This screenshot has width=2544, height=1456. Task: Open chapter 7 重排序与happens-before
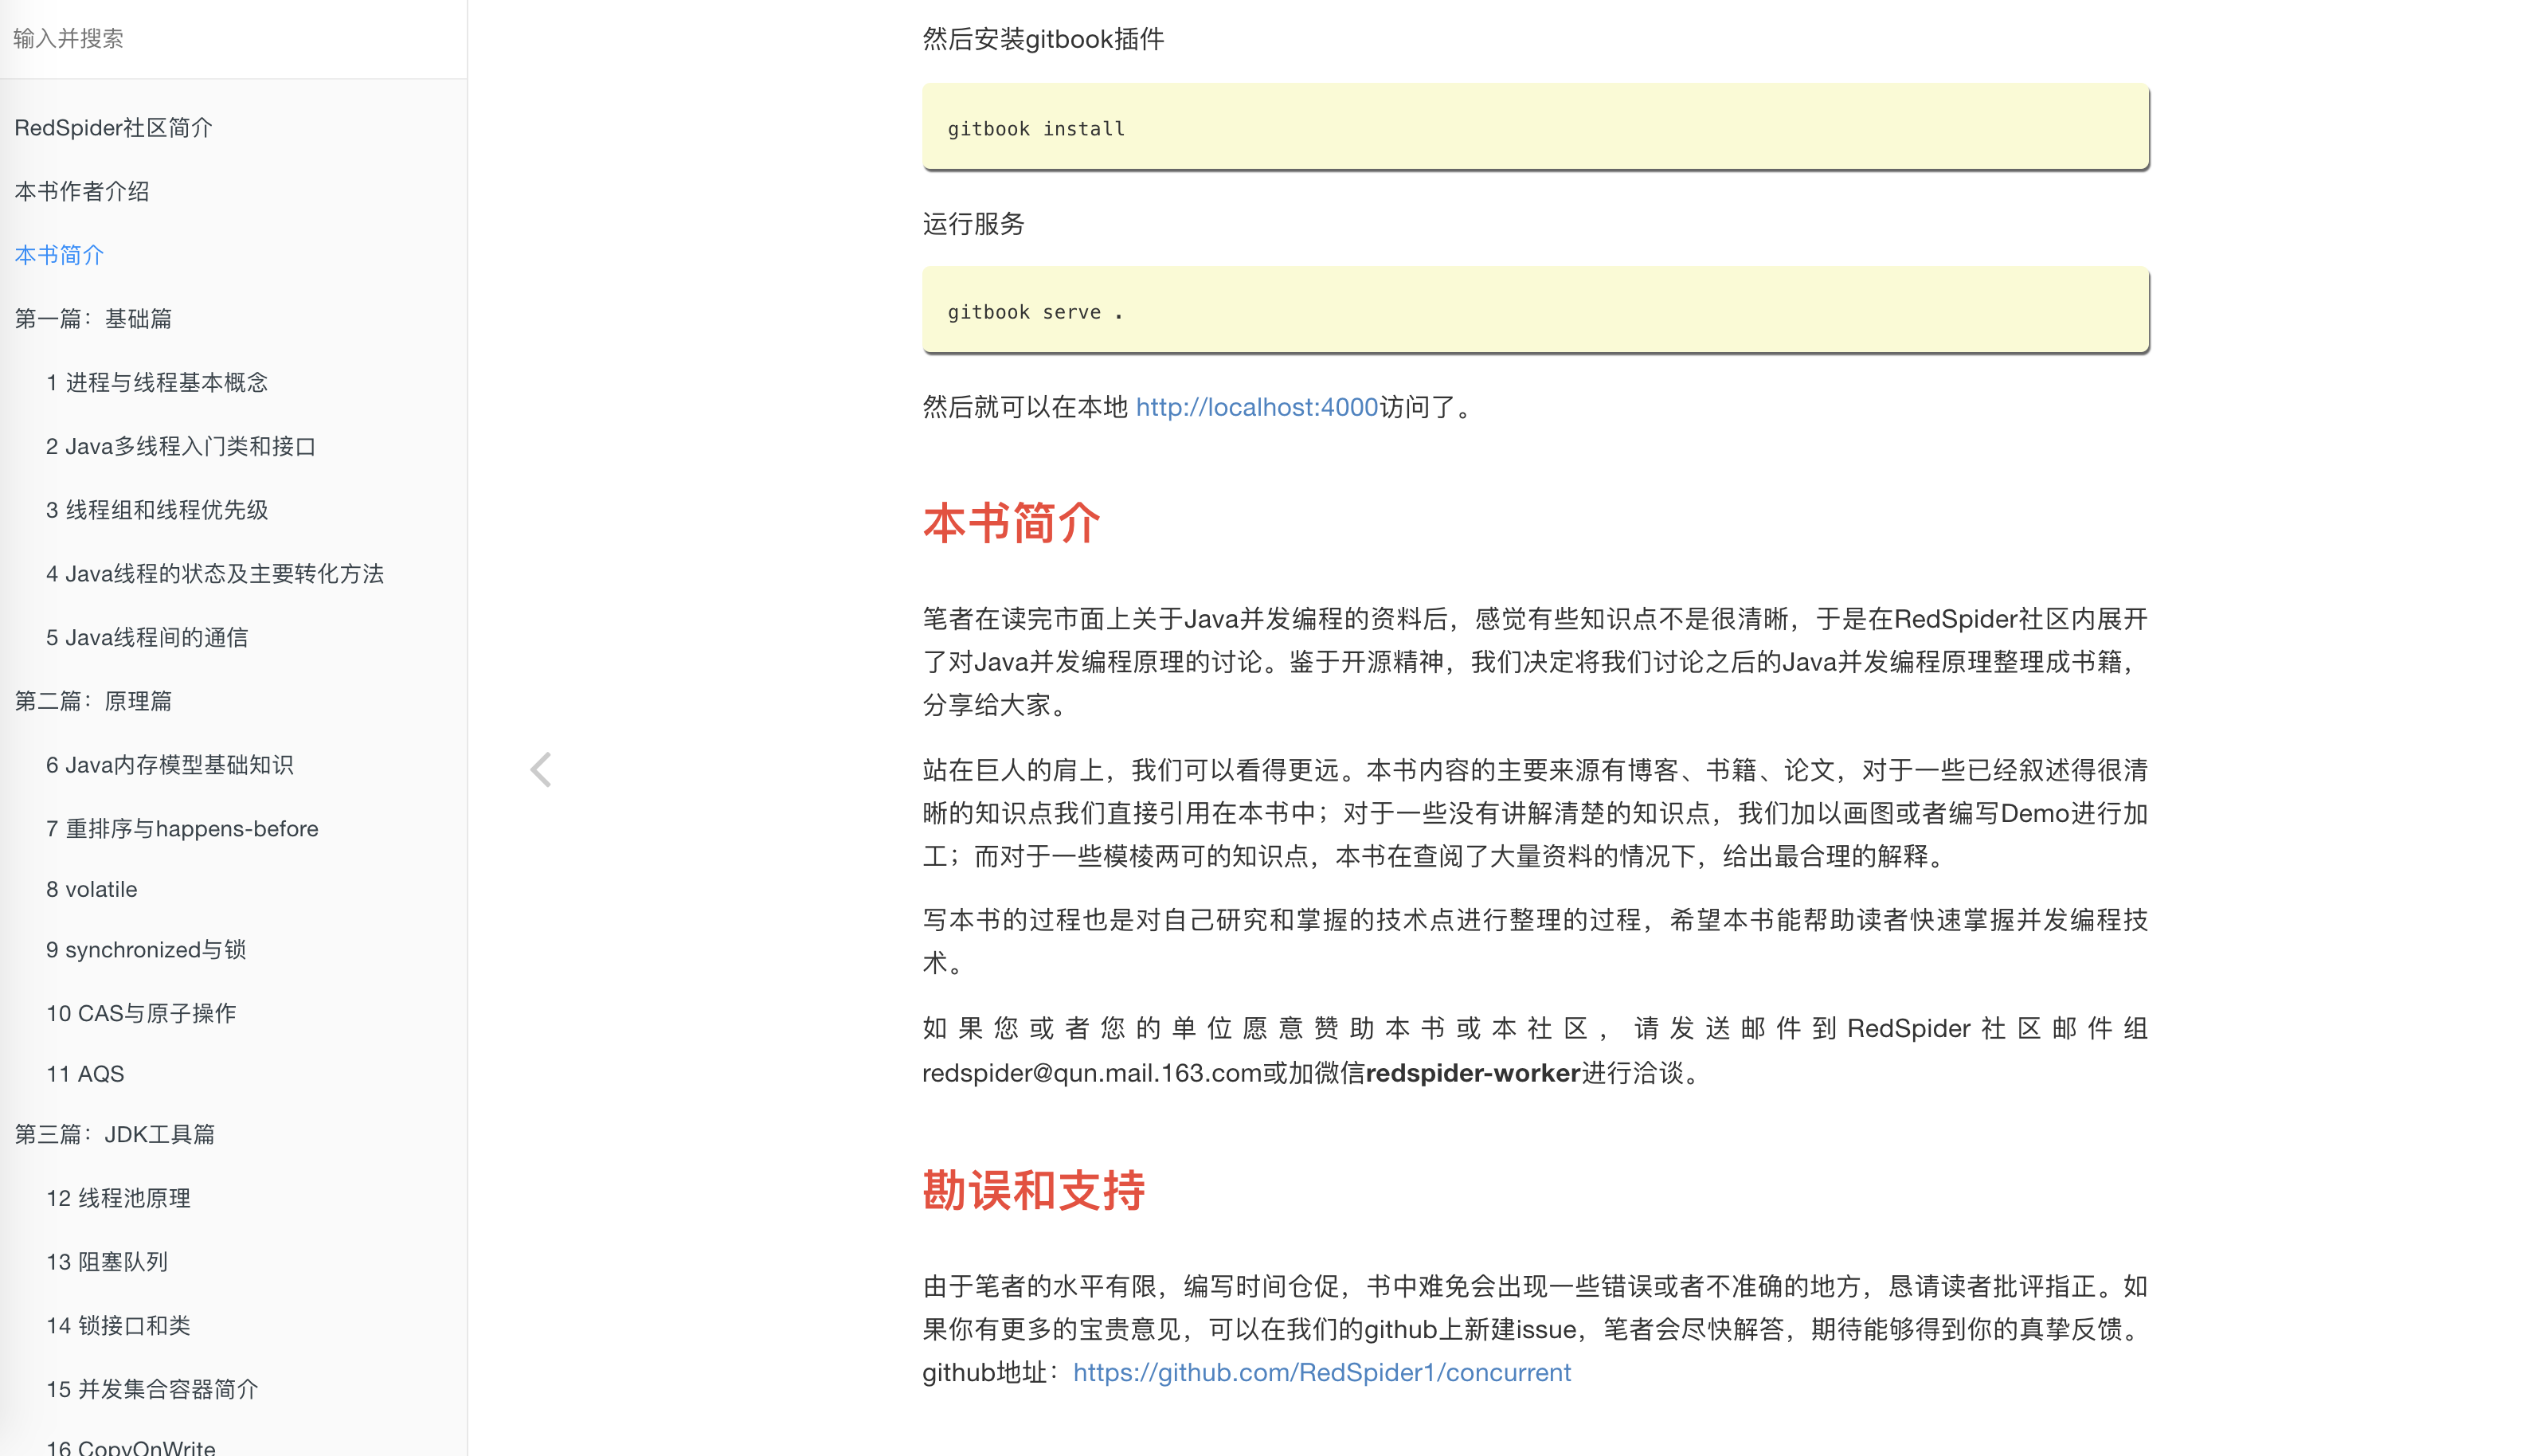coord(182,828)
